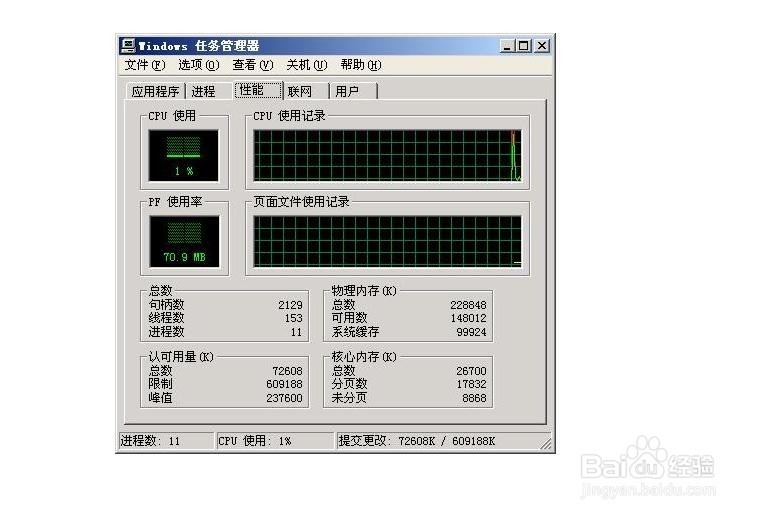Click the 句柄数 label
757x517 pixels.
point(167,305)
